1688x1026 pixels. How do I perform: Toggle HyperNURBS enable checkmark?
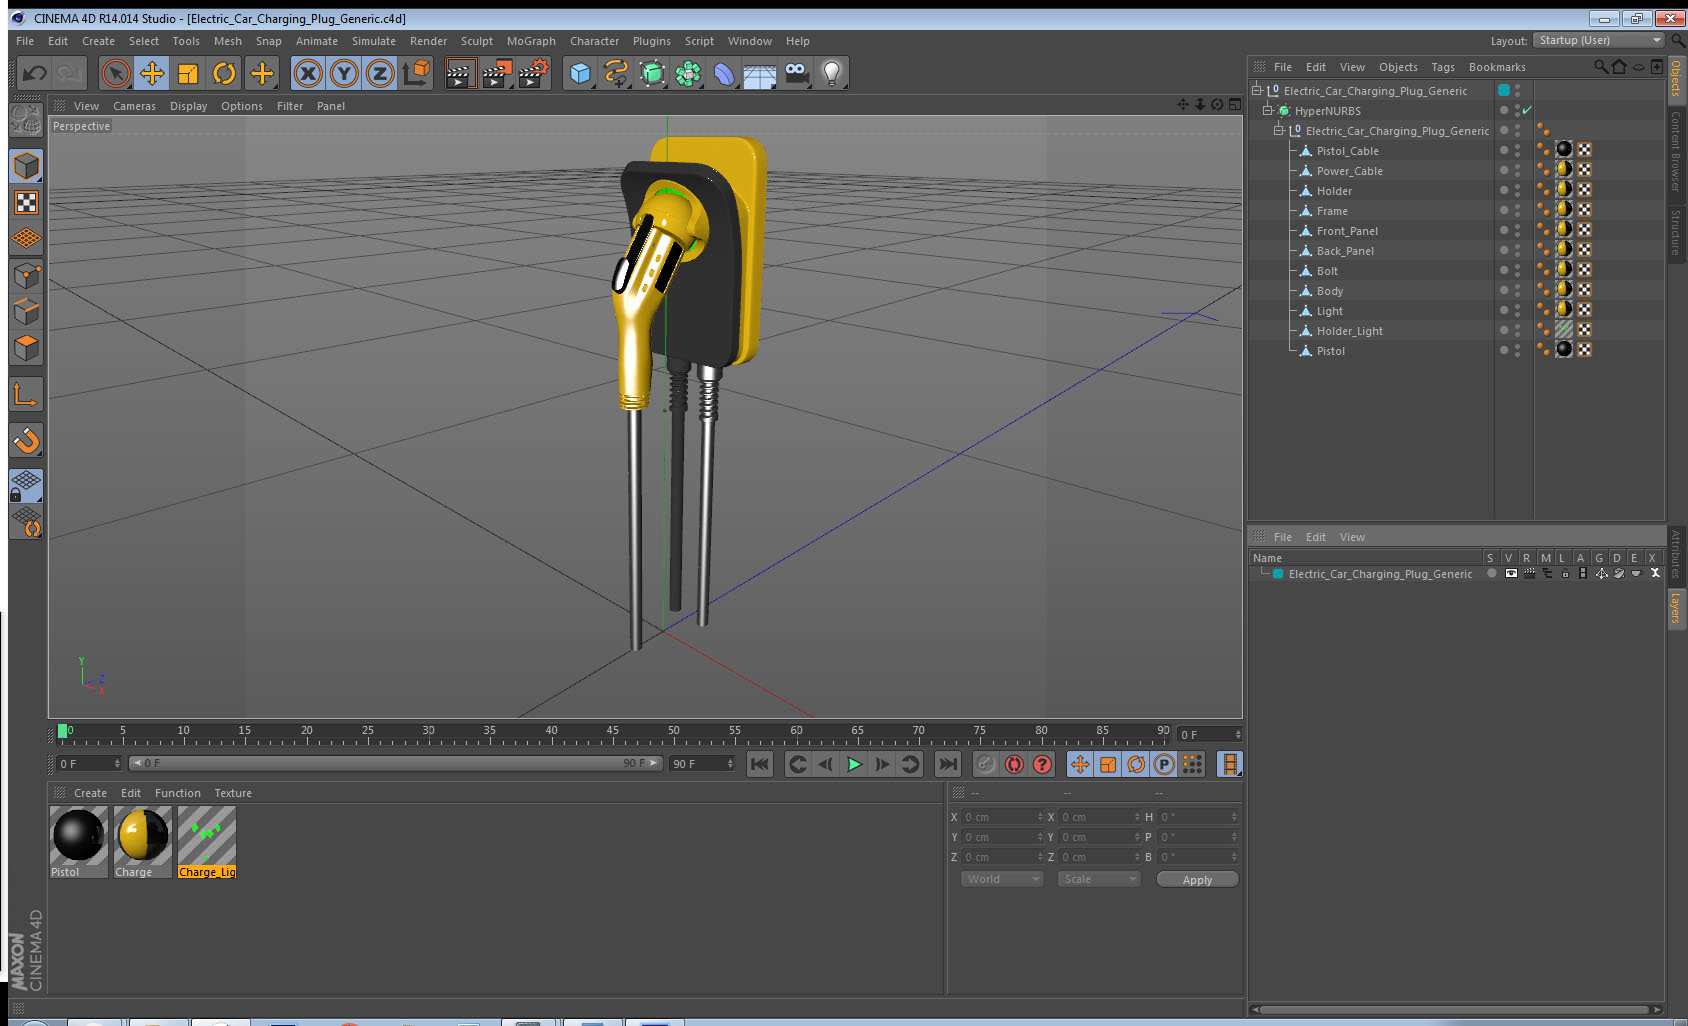click(1527, 110)
